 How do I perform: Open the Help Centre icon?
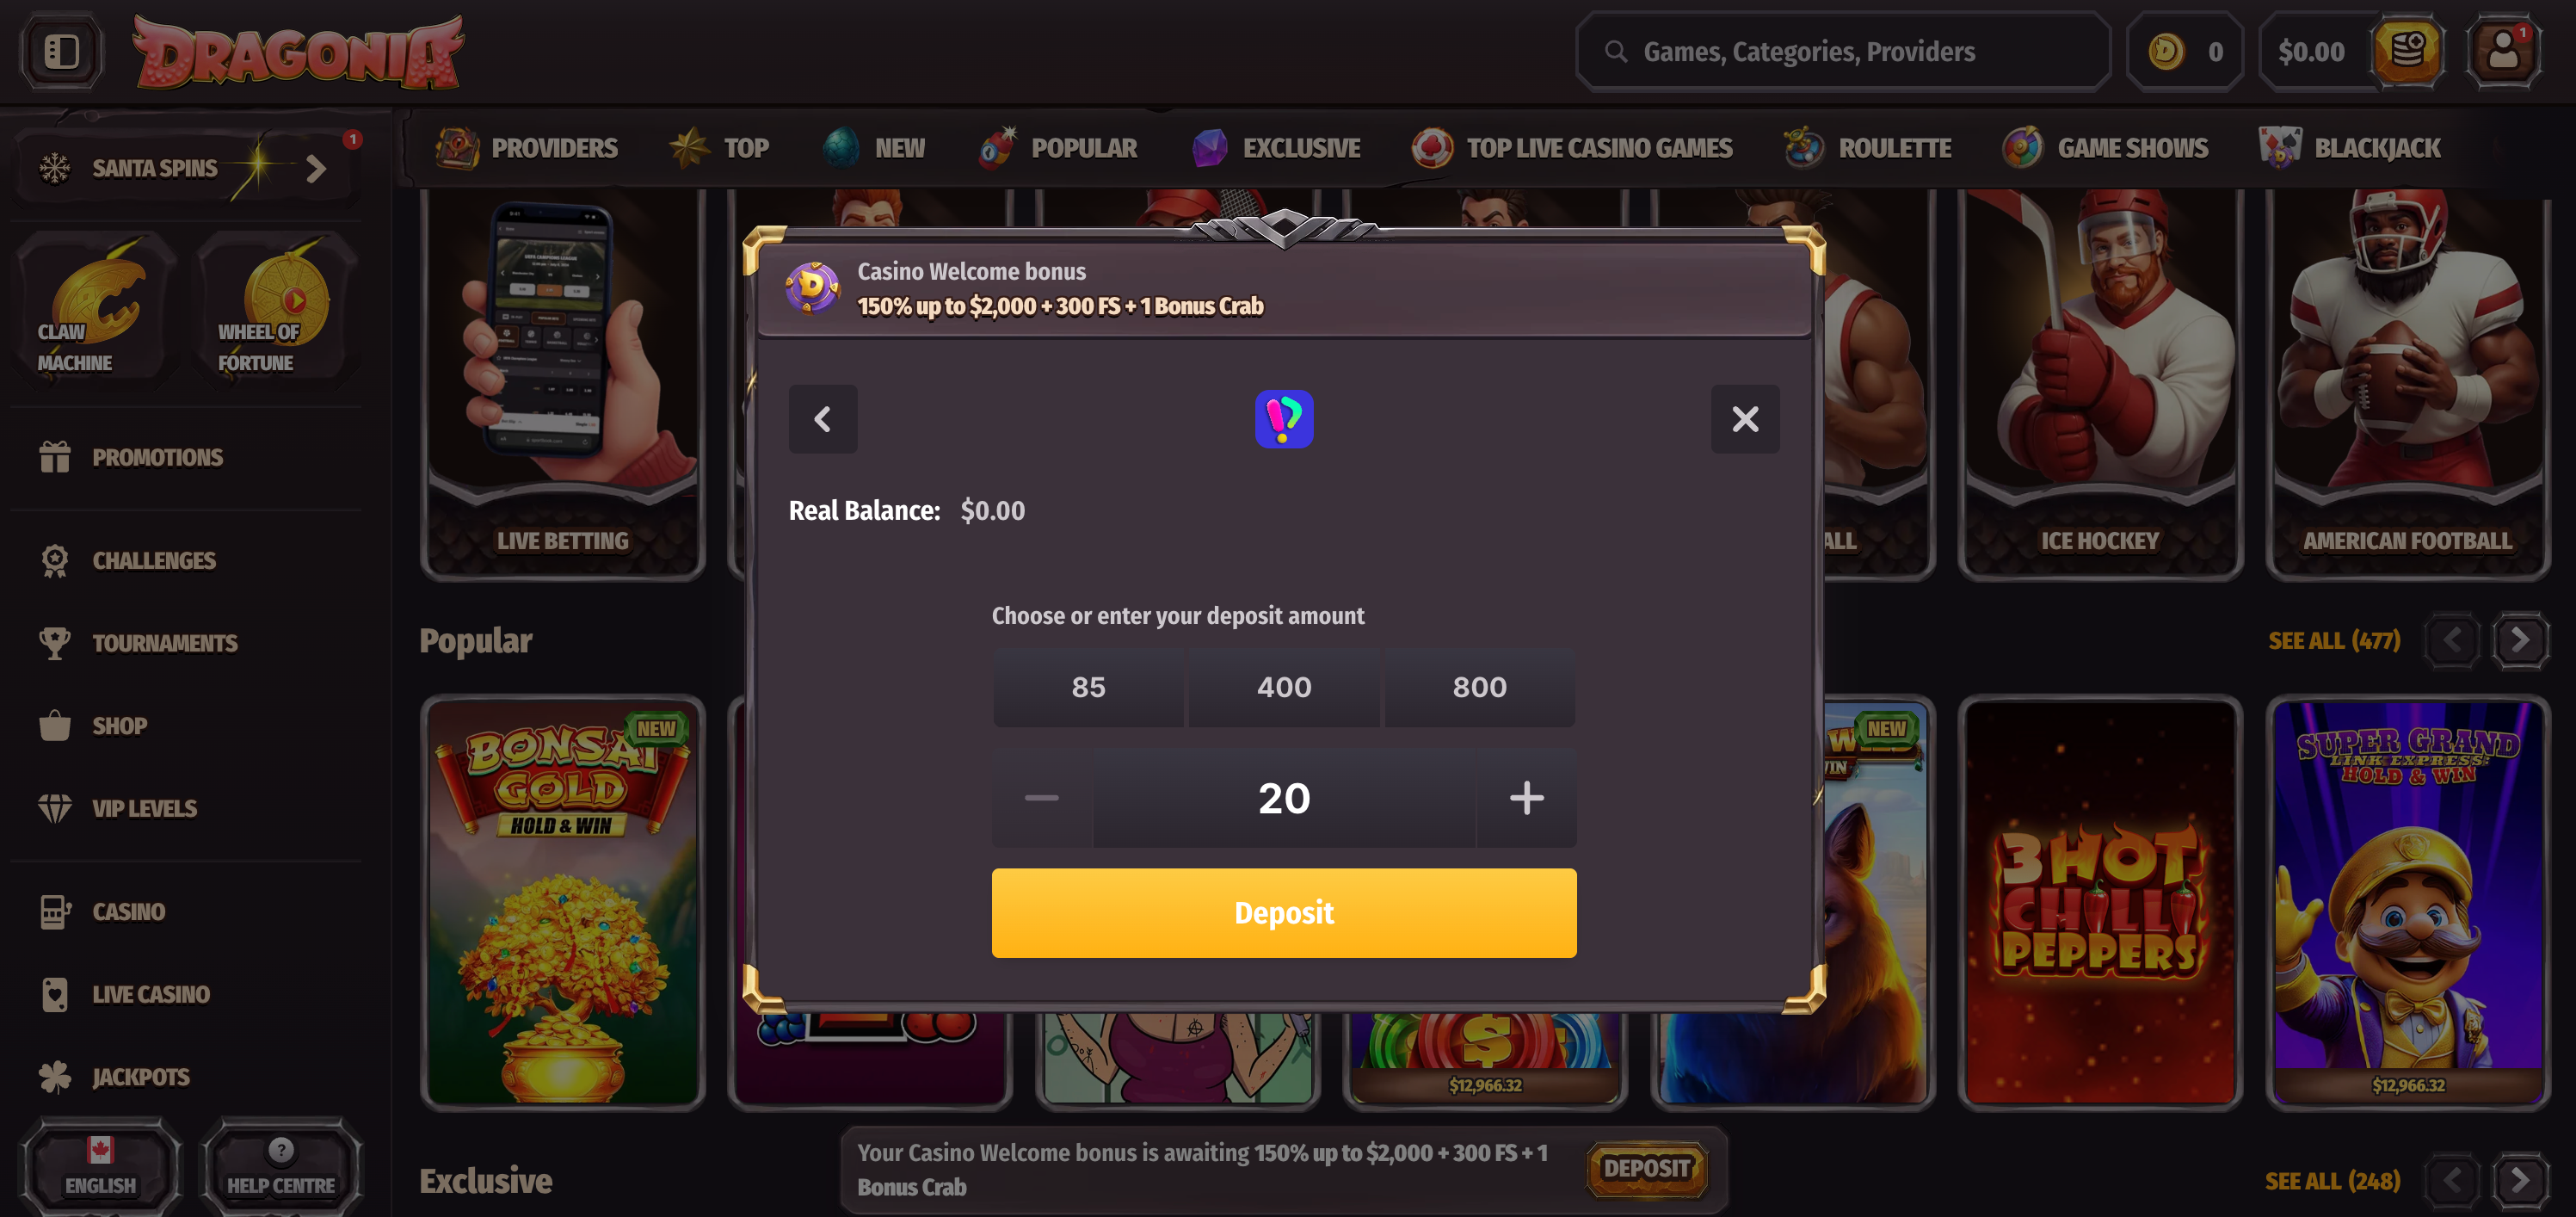pos(281,1166)
